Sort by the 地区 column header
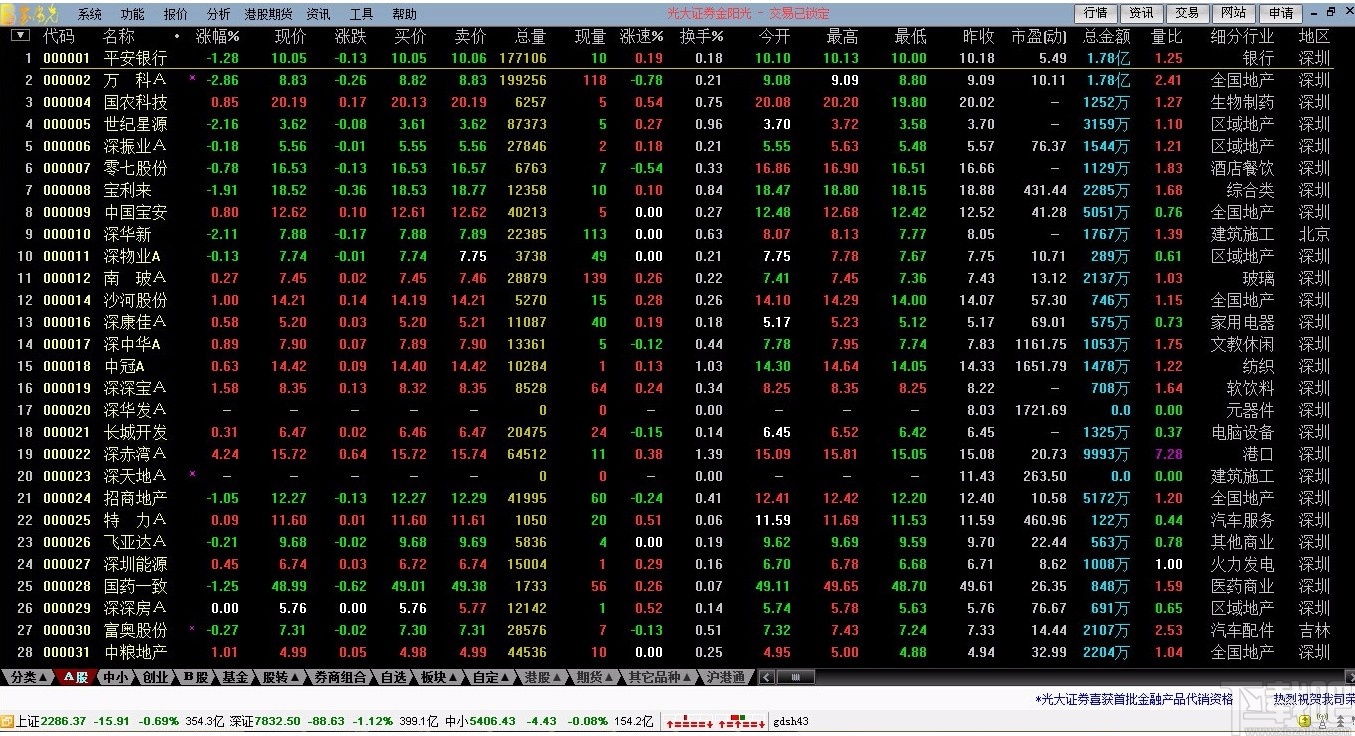 click(x=1314, y=36)
